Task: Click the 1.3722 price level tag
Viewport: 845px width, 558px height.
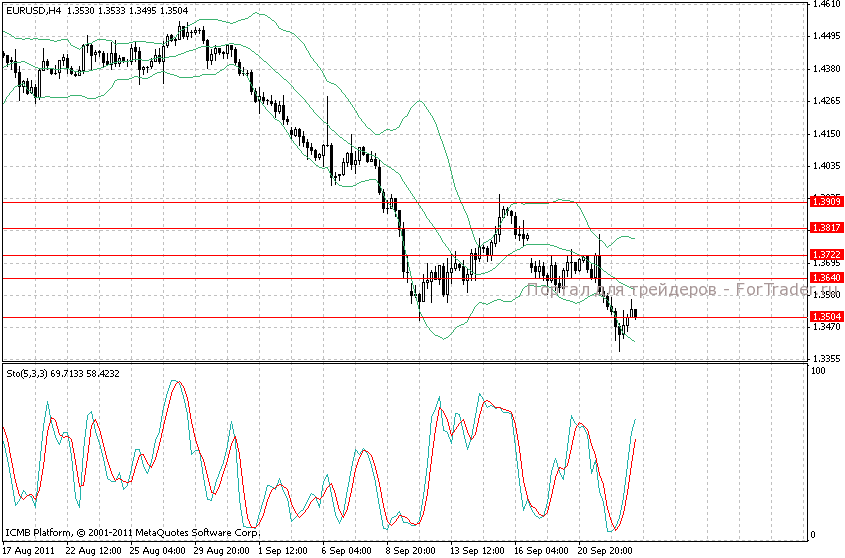Action: [825, 255]
